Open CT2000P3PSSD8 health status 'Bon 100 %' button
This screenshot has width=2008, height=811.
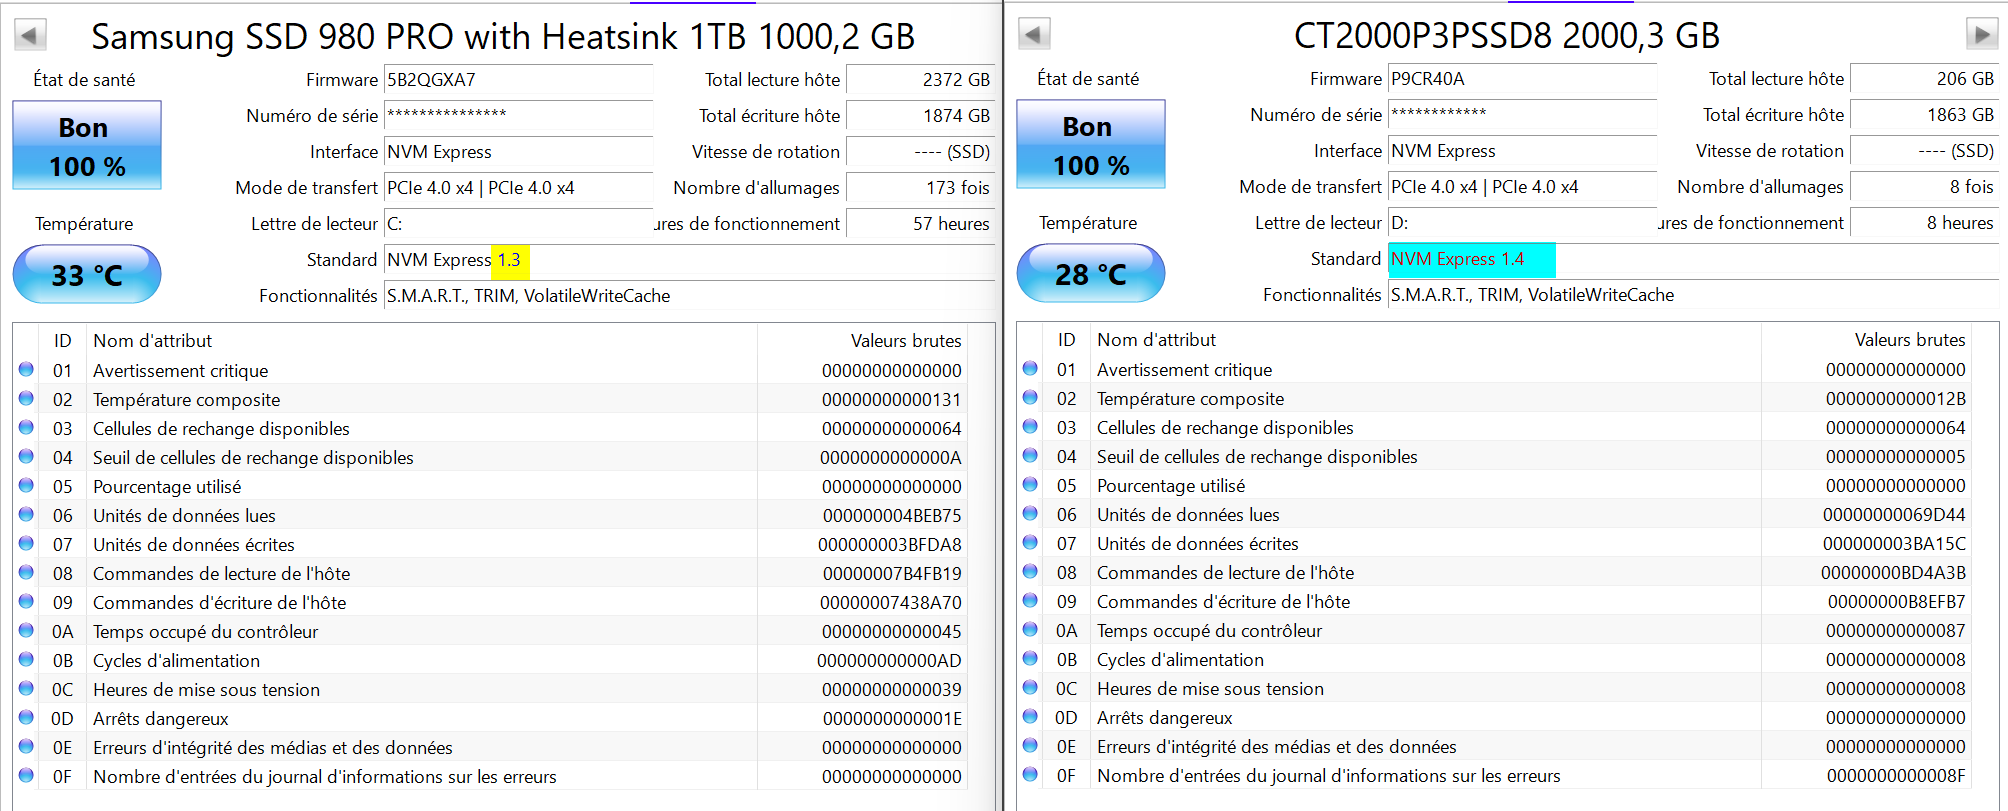pyautogui.click(x=1091, y=145)
